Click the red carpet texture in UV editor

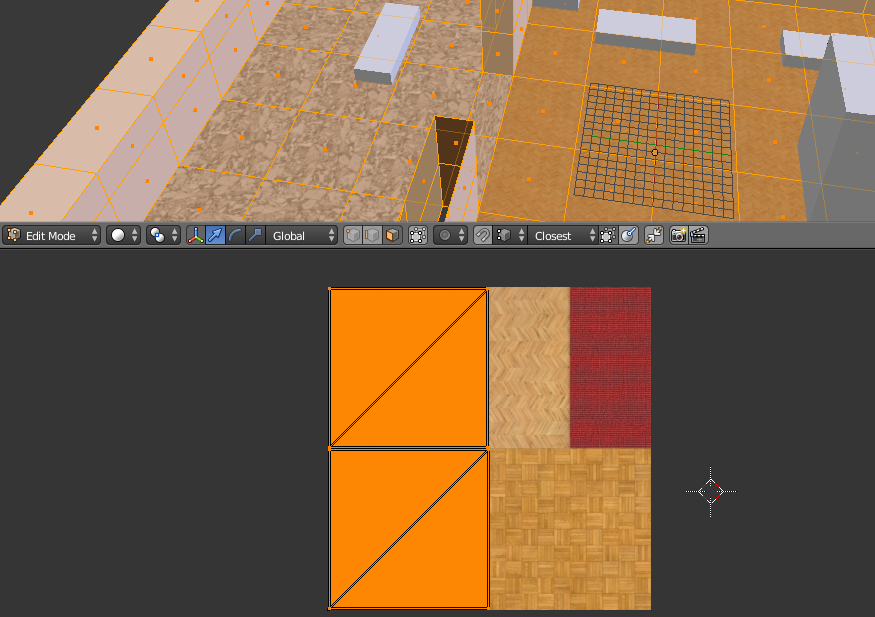[x=610, y=367]
